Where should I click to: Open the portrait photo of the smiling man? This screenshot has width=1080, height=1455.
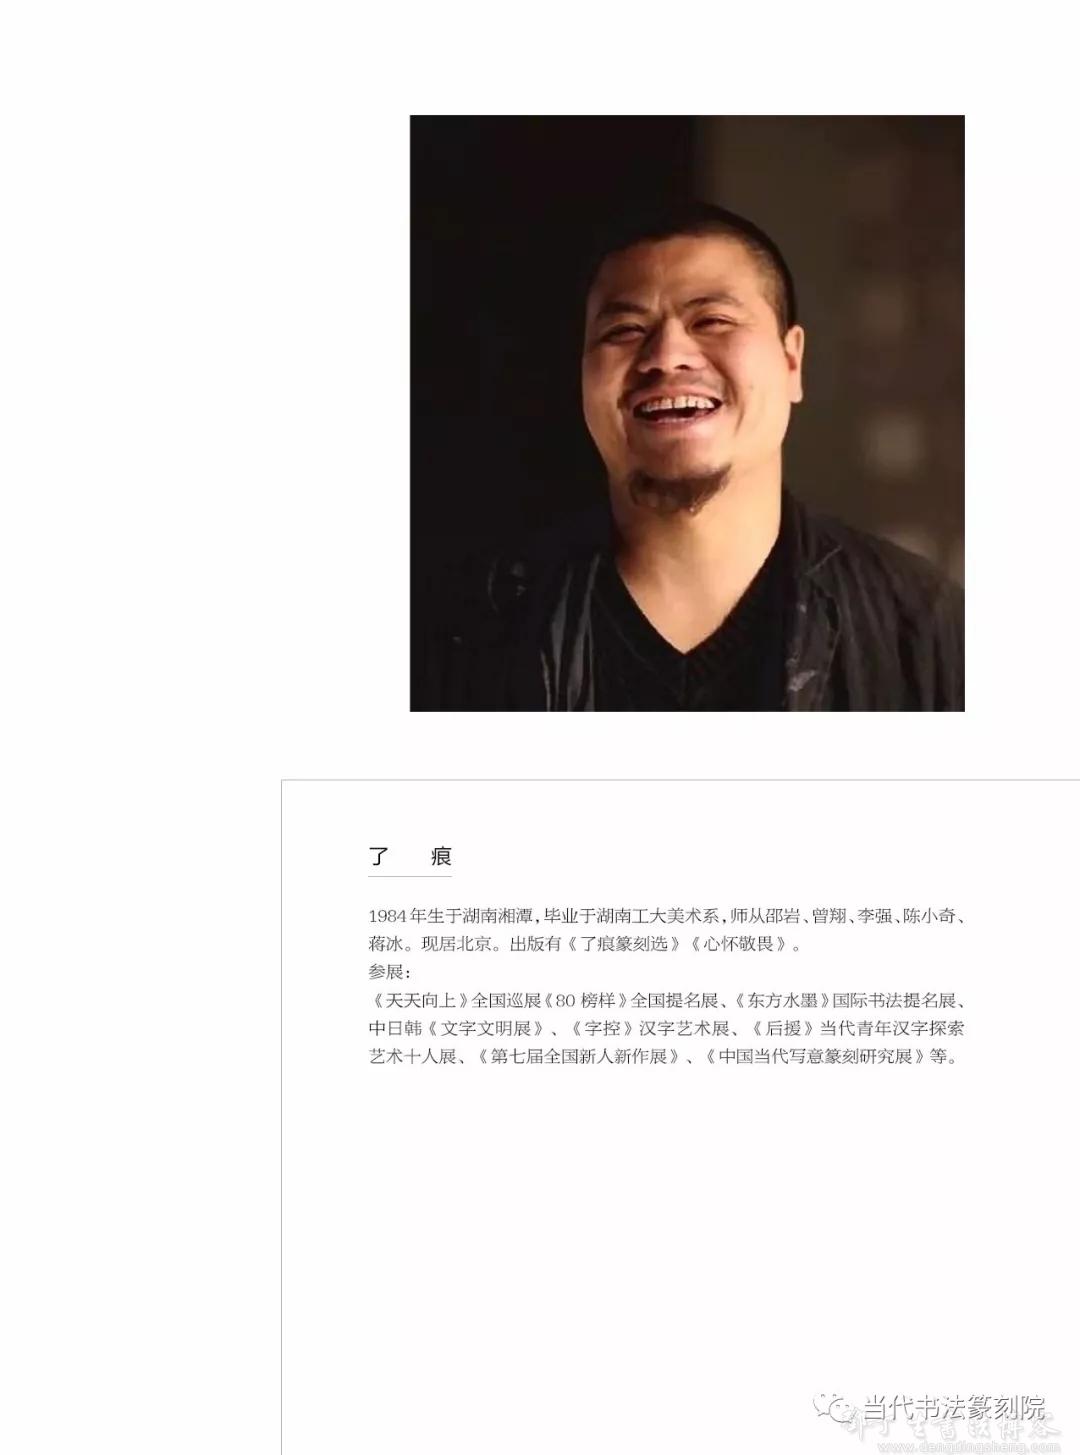(687, 413)
